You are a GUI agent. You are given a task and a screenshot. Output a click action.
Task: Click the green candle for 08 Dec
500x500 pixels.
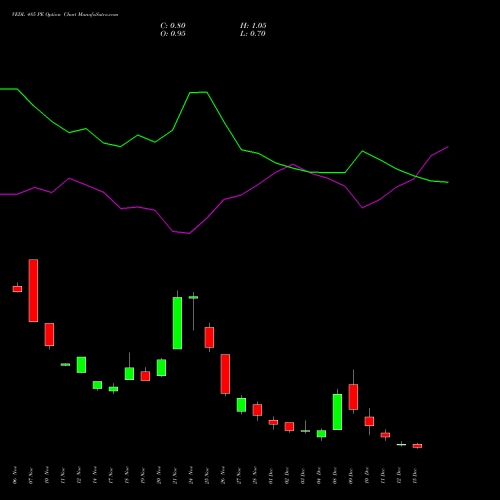pyautogui.click(x=337, y=412)
